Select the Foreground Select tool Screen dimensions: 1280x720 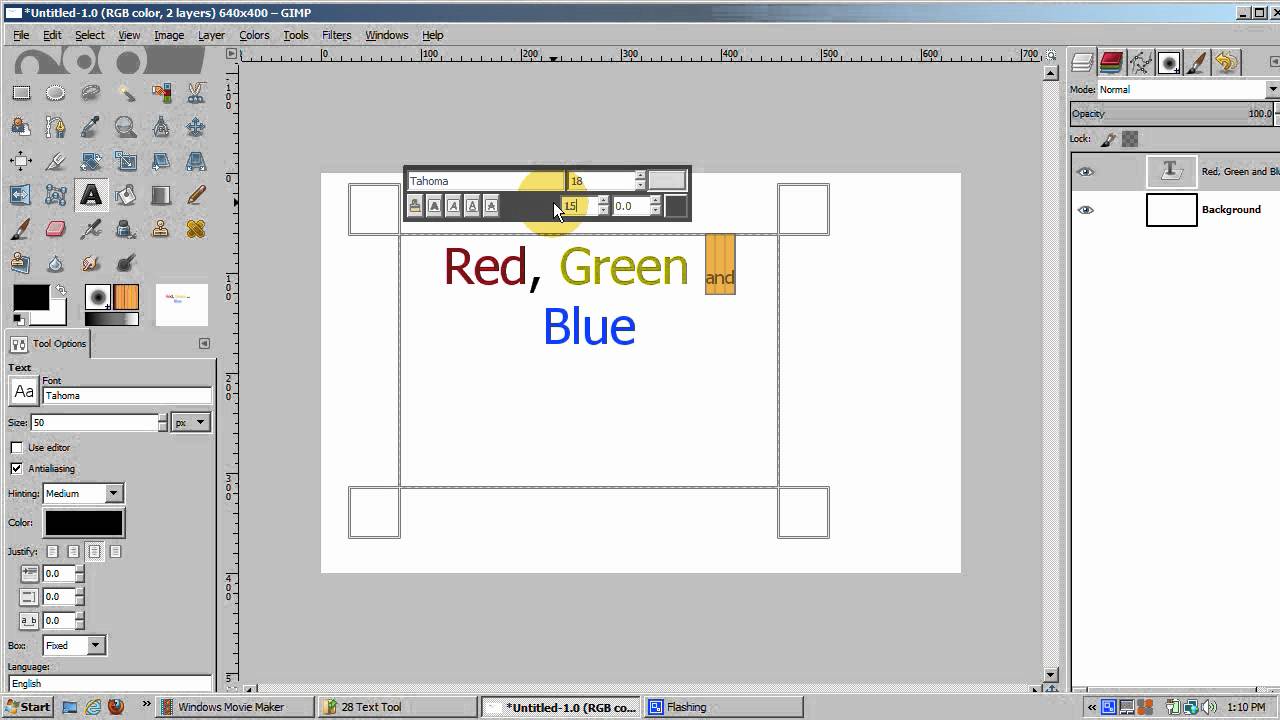click(x=21, y=127)
